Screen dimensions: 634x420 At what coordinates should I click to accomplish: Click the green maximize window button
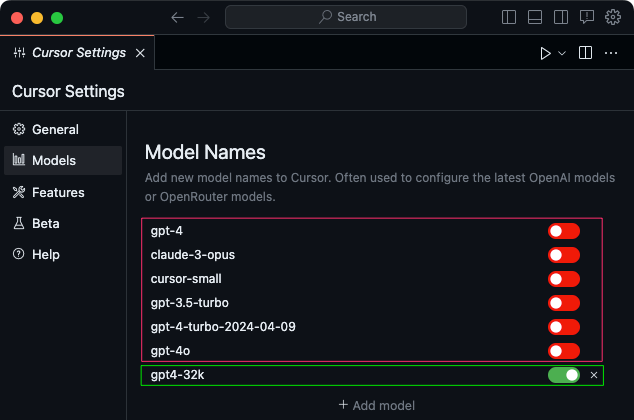[x=57, y=18]
